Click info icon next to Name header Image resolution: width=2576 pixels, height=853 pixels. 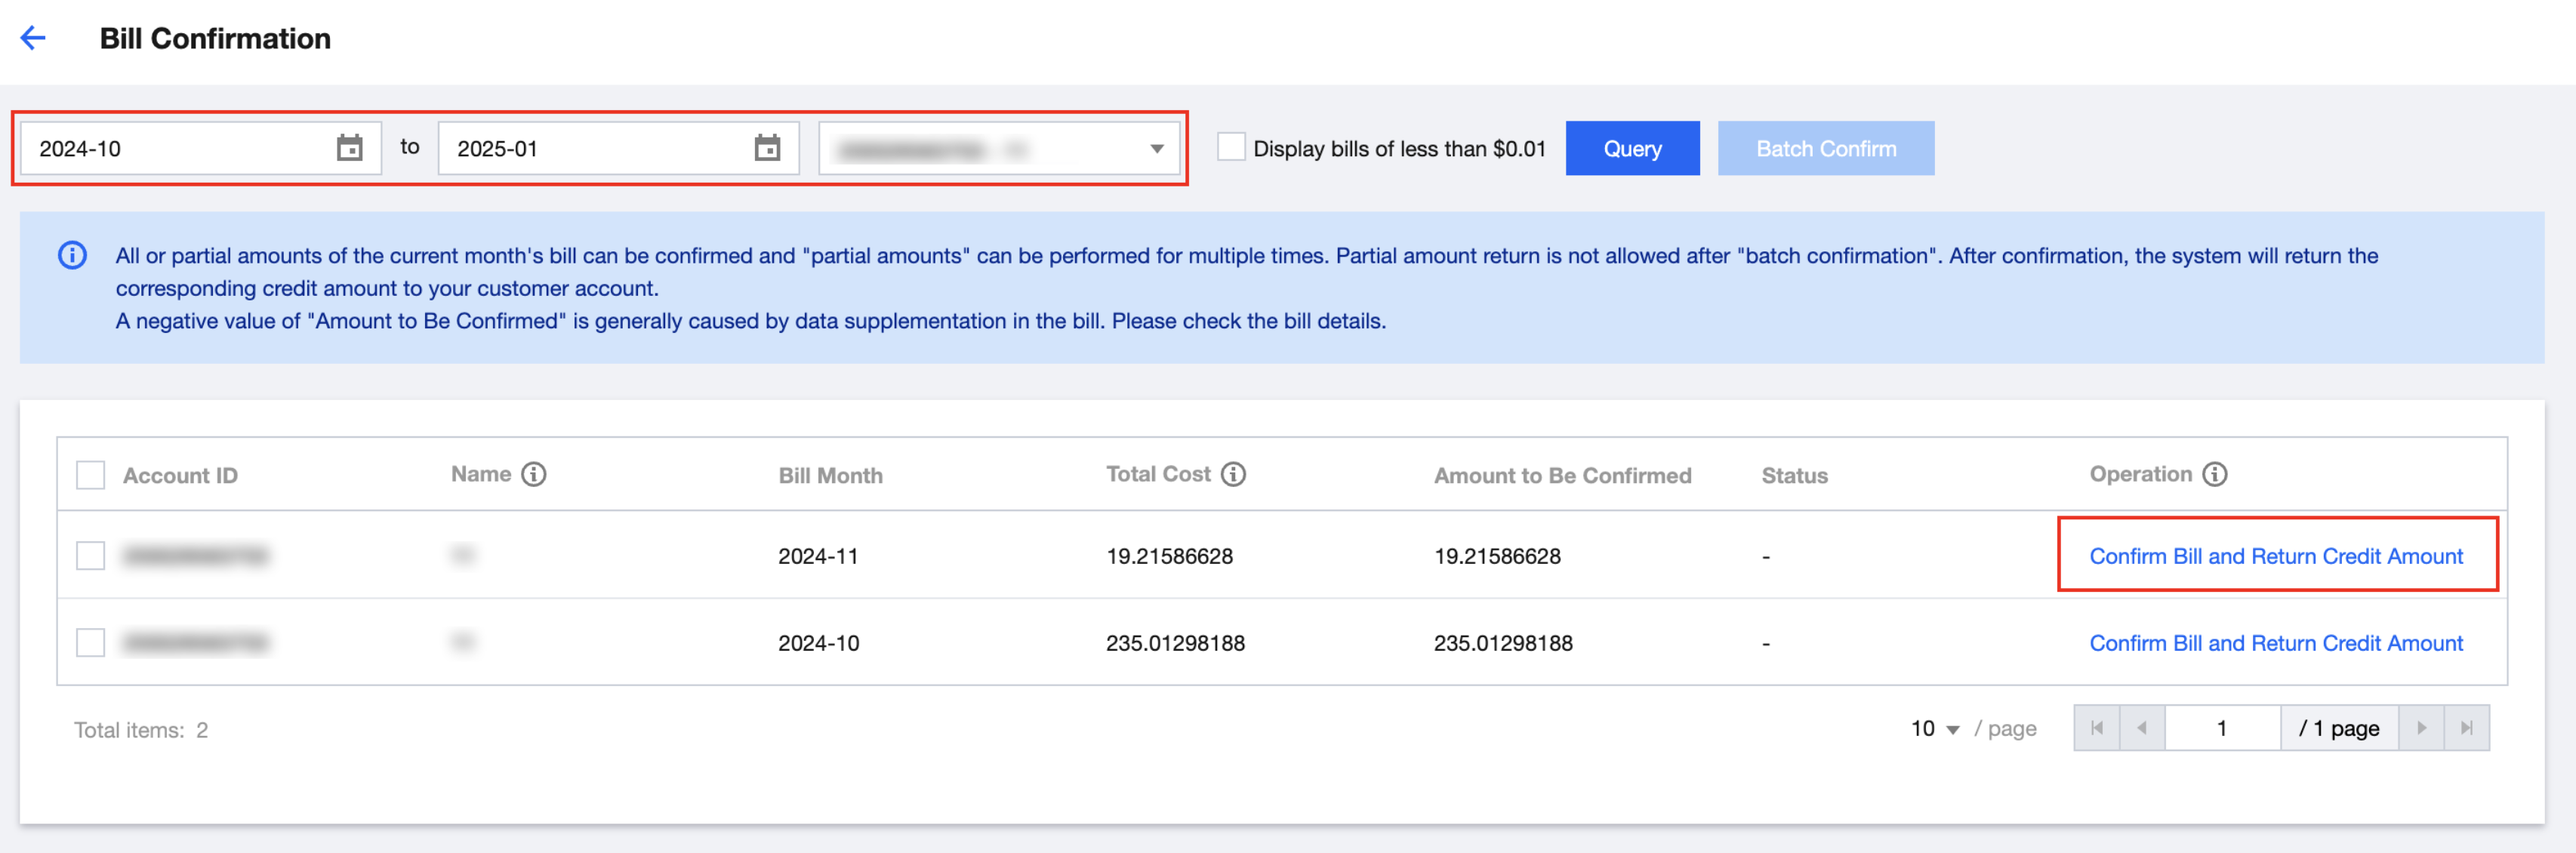pyautogui.click(x=534, y=474)
